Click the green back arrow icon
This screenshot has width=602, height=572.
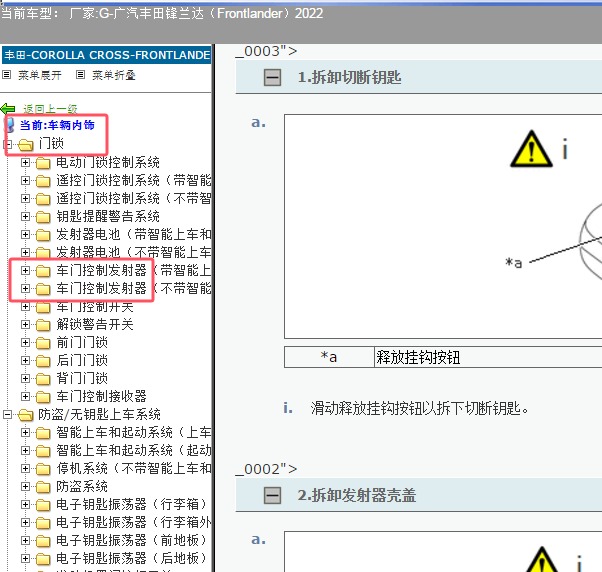pos(8,109)
